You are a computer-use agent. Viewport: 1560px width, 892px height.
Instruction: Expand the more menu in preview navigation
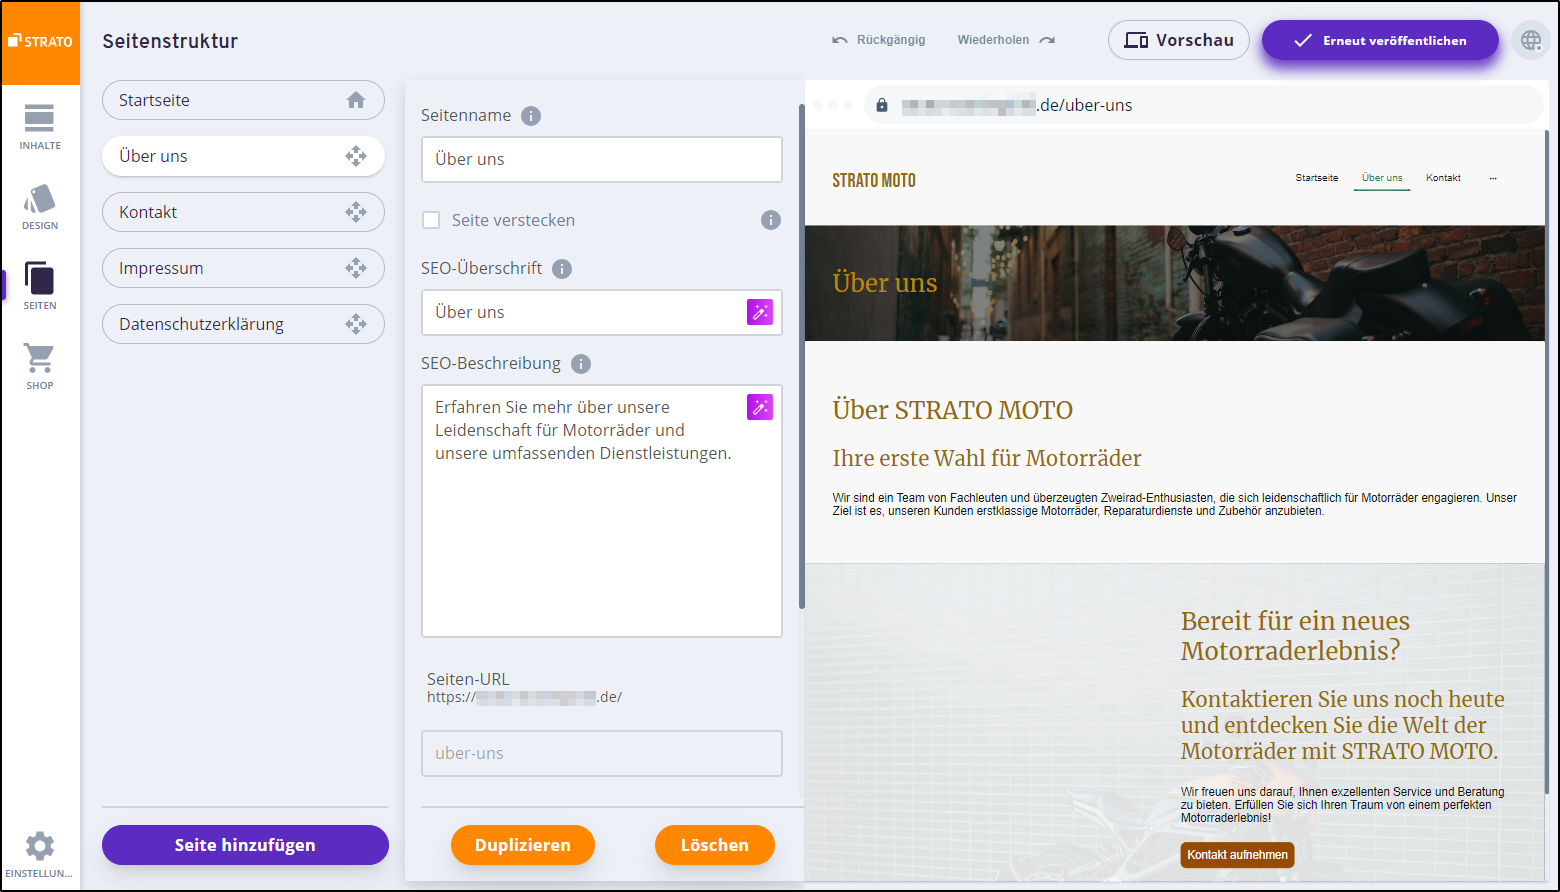[1493, 178]
